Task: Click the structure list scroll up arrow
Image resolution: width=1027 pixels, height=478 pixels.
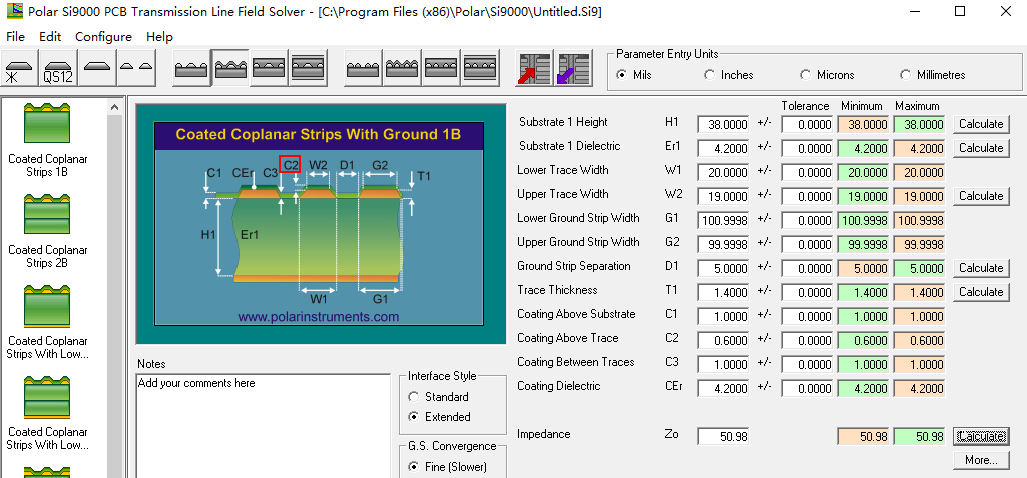Action: tap(115, 107)
